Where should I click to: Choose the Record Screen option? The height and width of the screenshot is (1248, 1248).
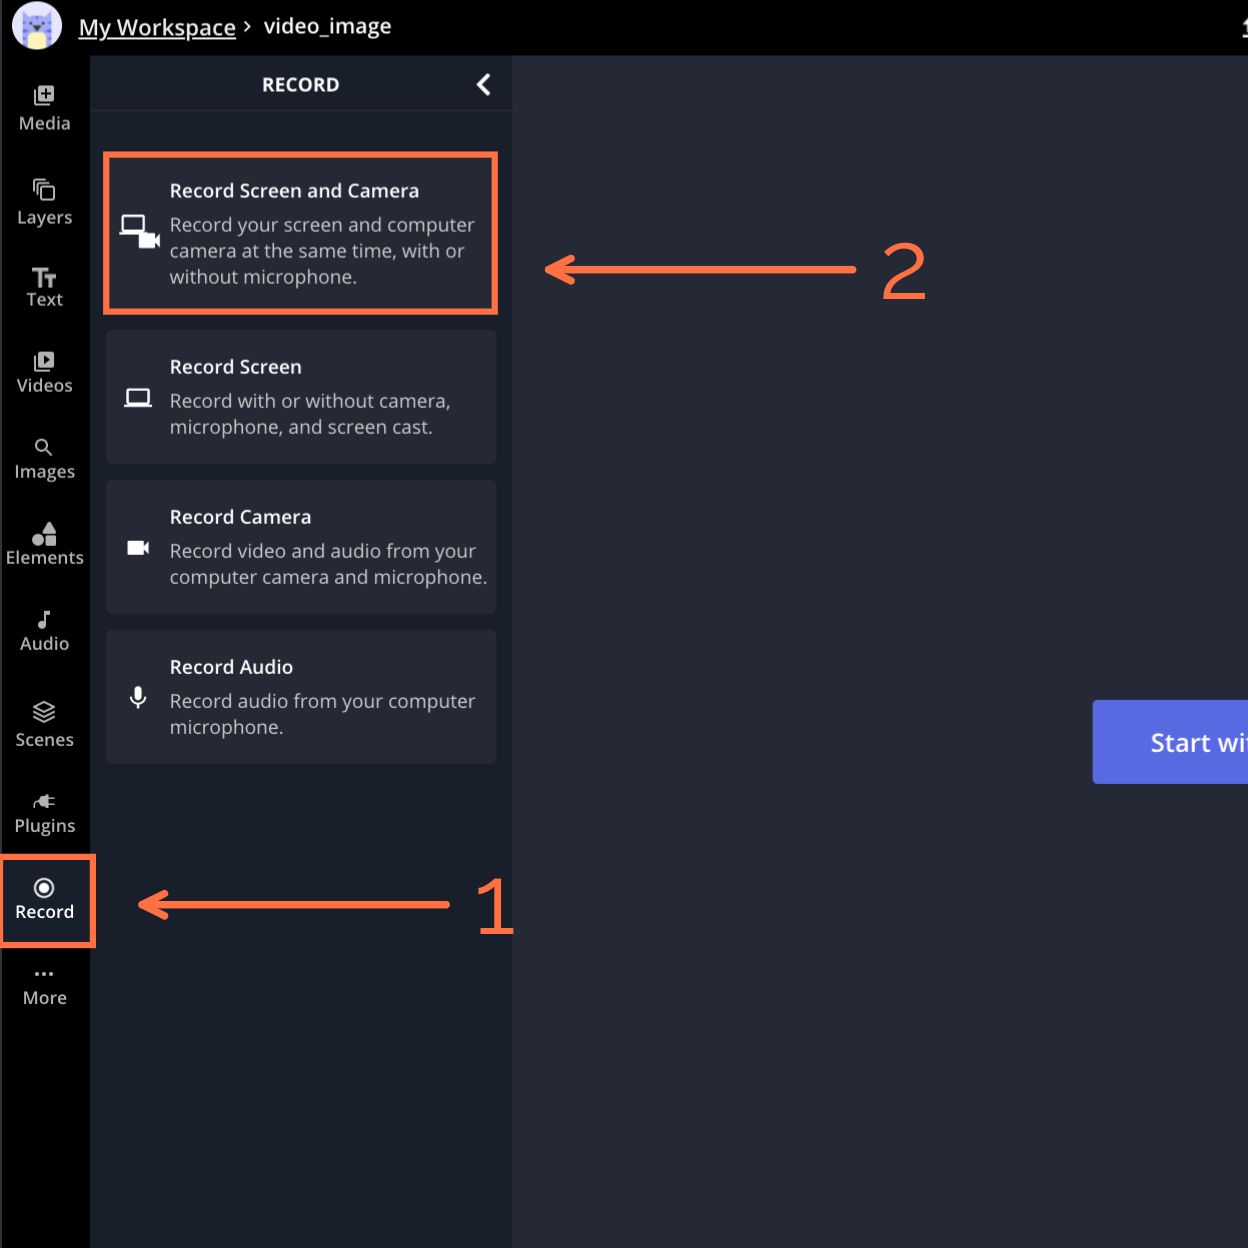pyautogui.click(x=301, y=397)
